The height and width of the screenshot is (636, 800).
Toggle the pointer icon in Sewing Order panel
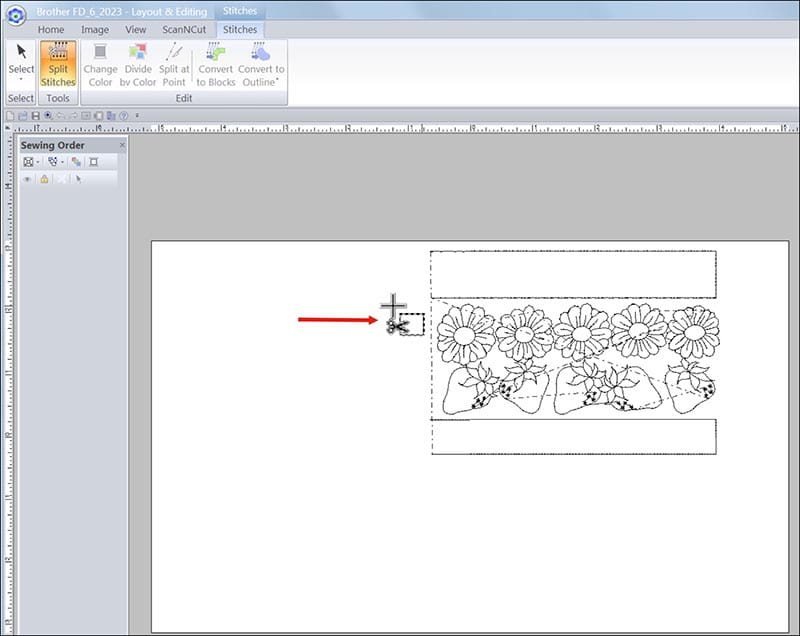point(78,179)
